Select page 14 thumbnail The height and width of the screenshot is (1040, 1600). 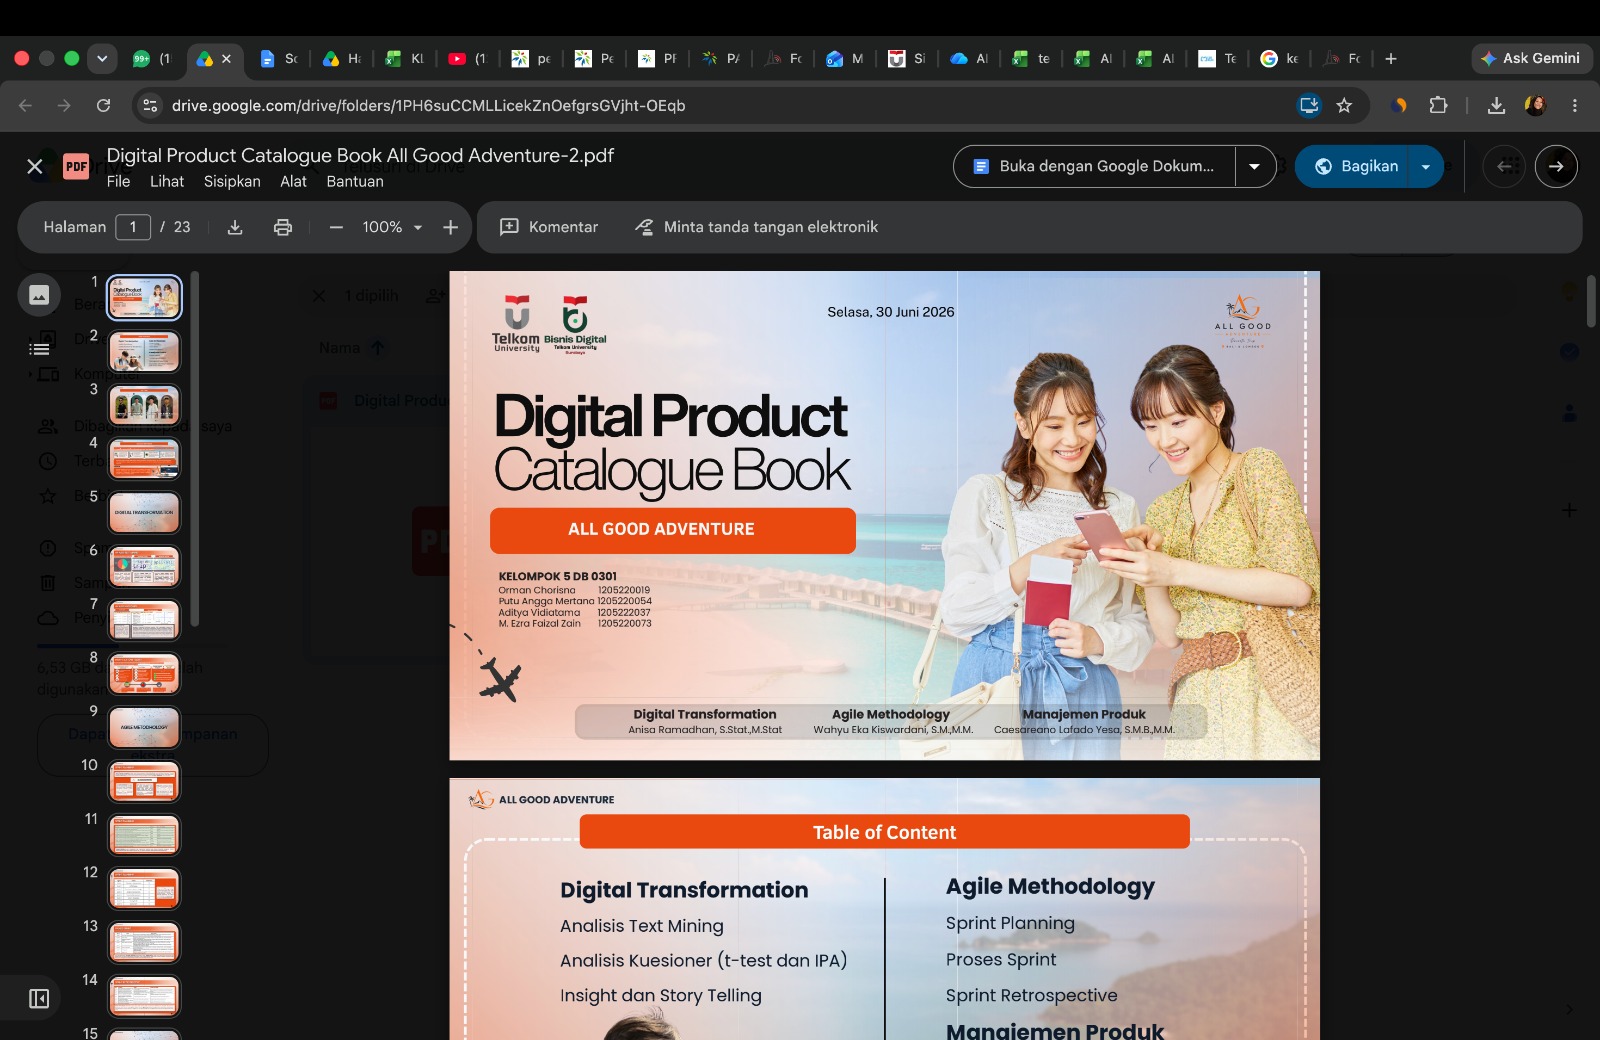click(x=144, y=997)
